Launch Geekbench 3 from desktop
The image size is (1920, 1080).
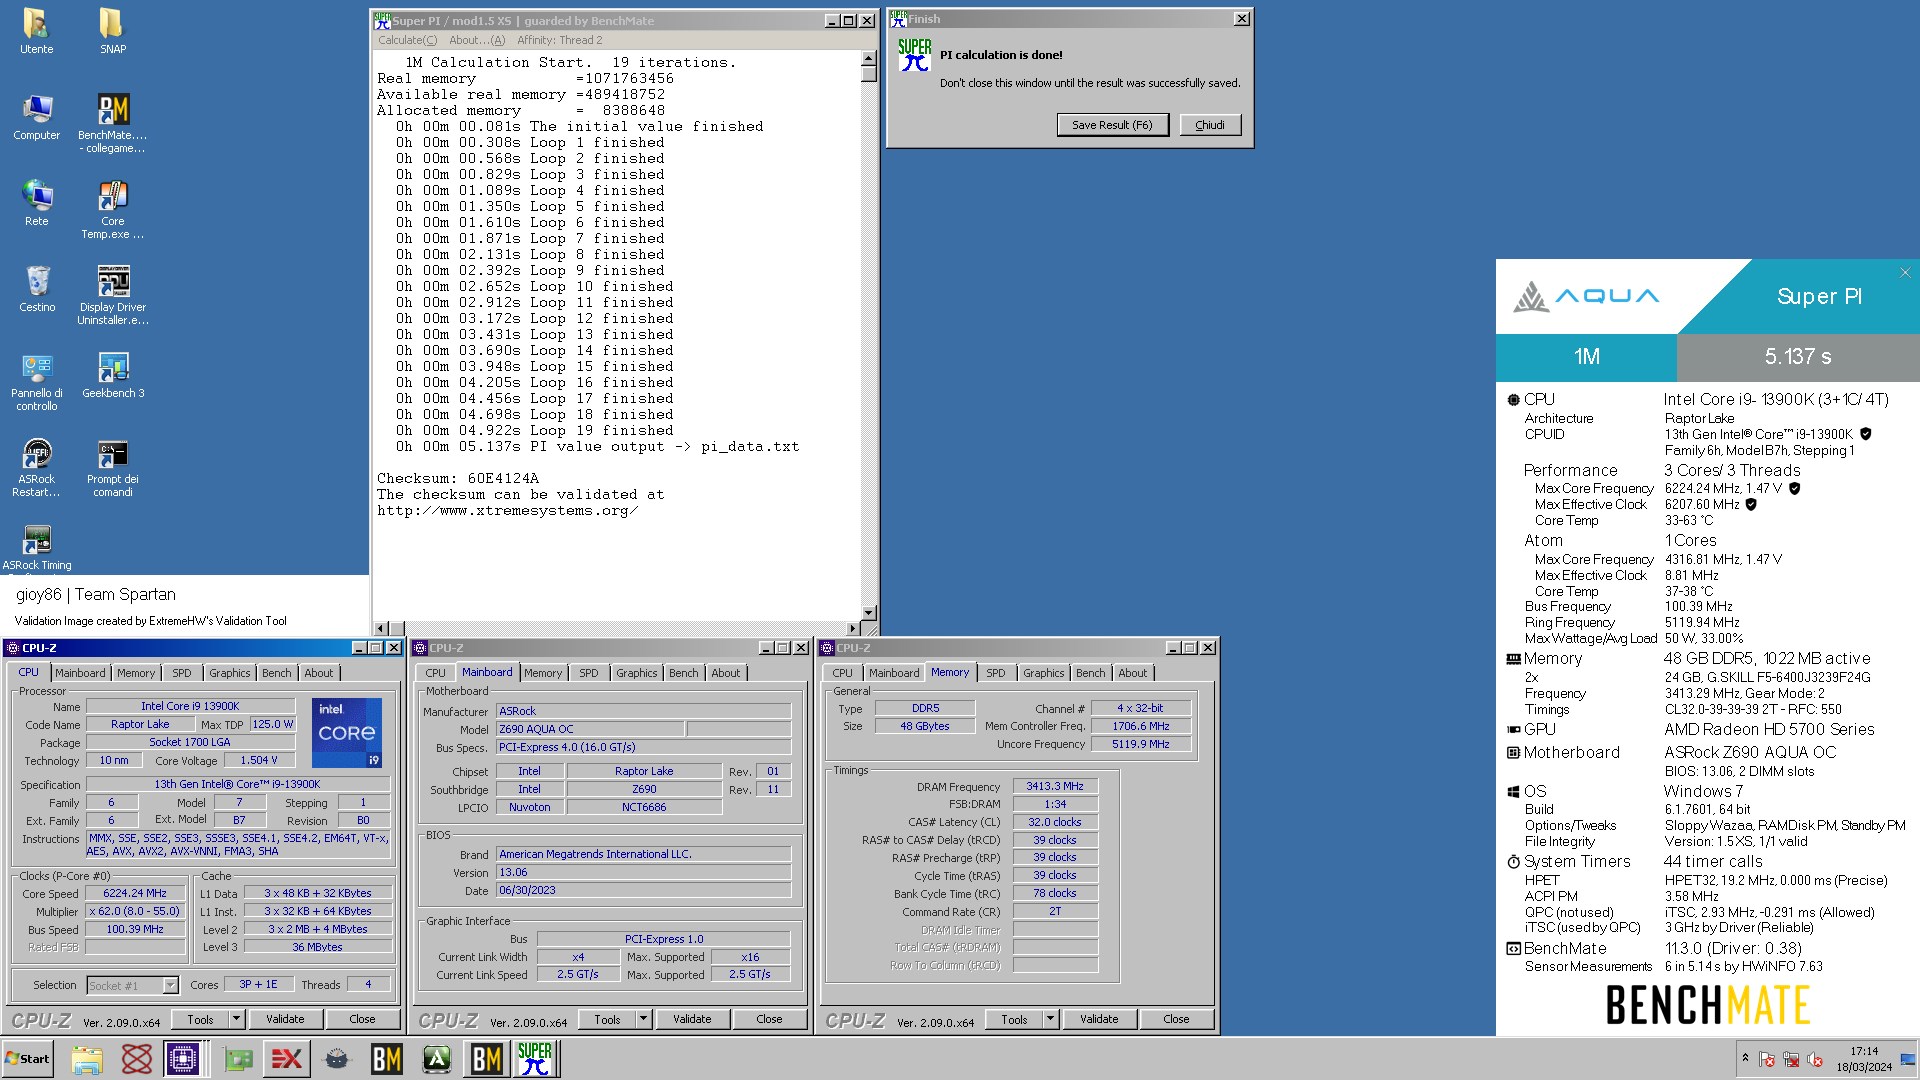(x=112, y=375)
